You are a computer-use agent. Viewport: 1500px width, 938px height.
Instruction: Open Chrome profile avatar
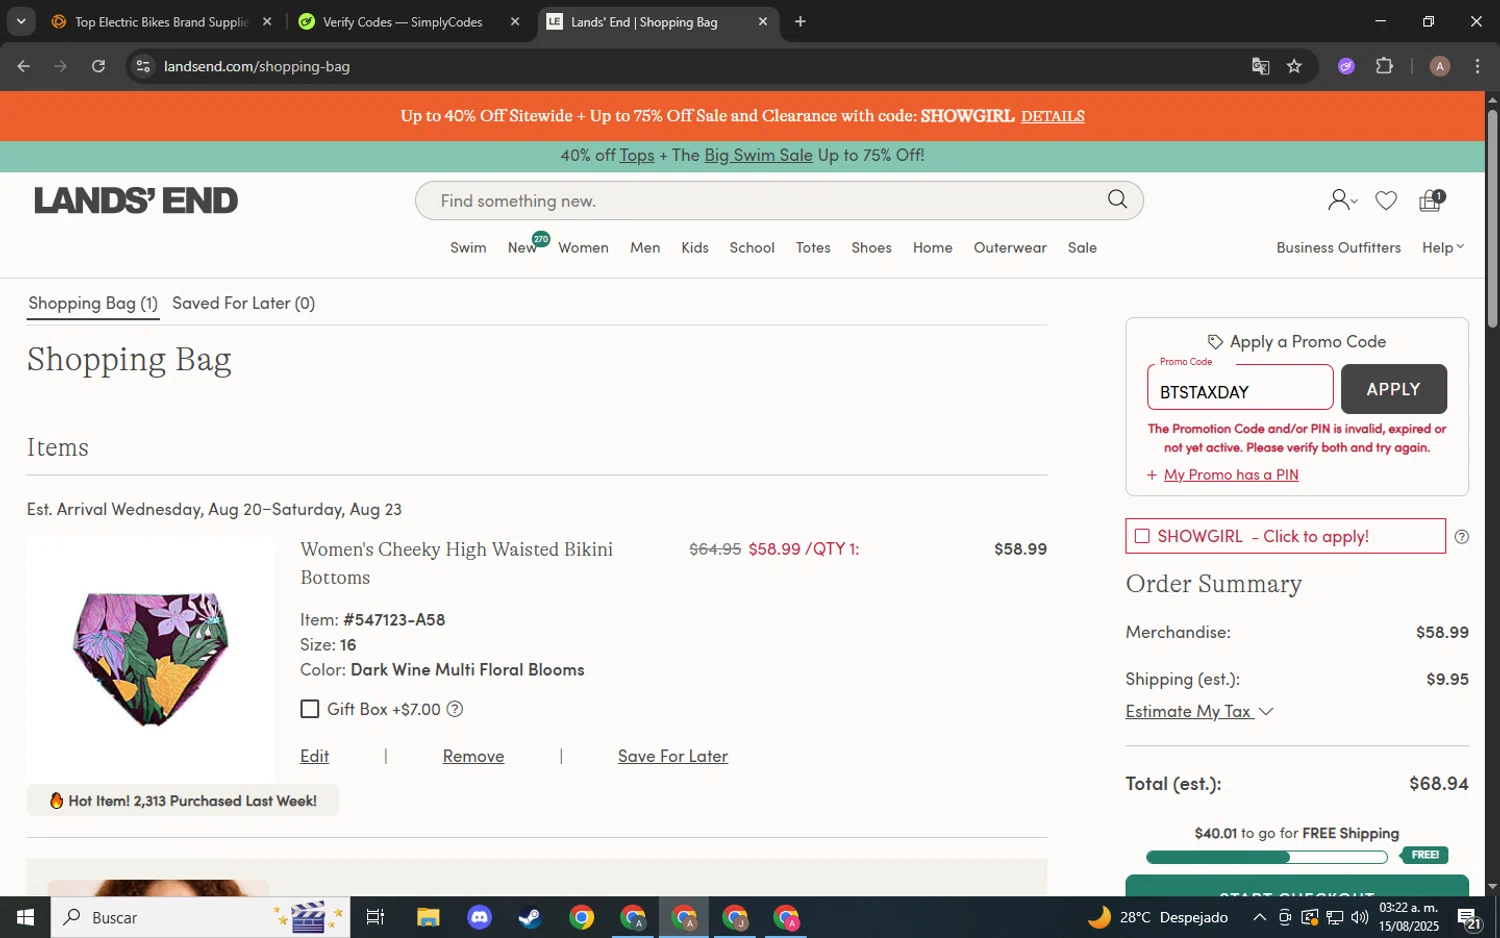point(1439,66)
